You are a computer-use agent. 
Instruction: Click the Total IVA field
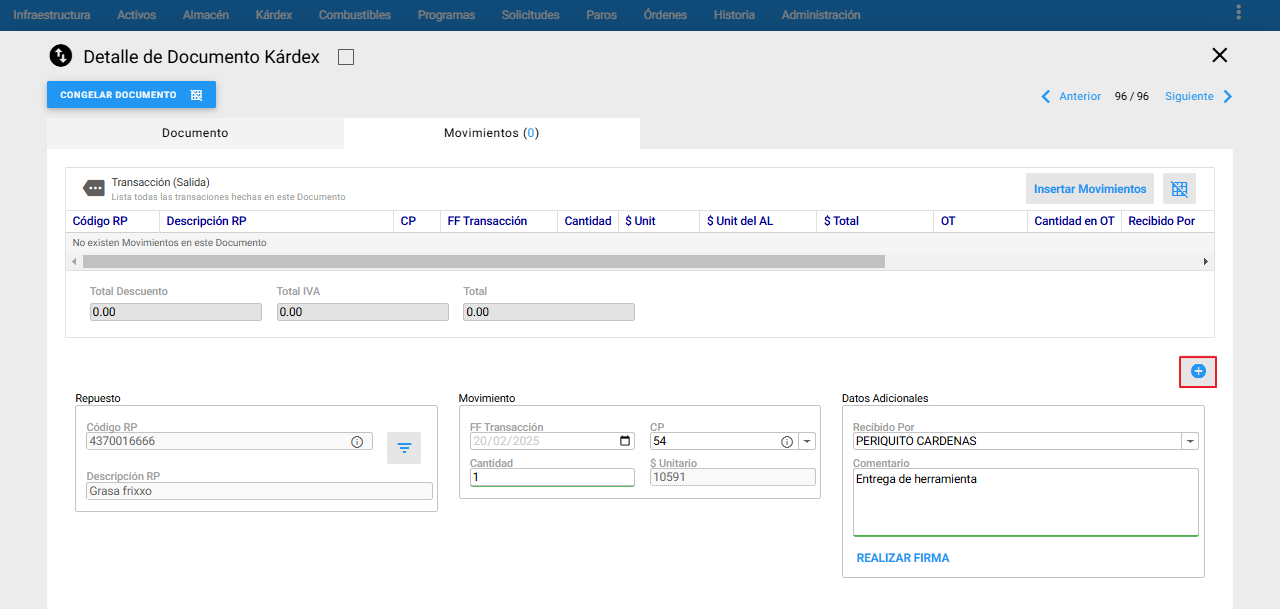362,312
